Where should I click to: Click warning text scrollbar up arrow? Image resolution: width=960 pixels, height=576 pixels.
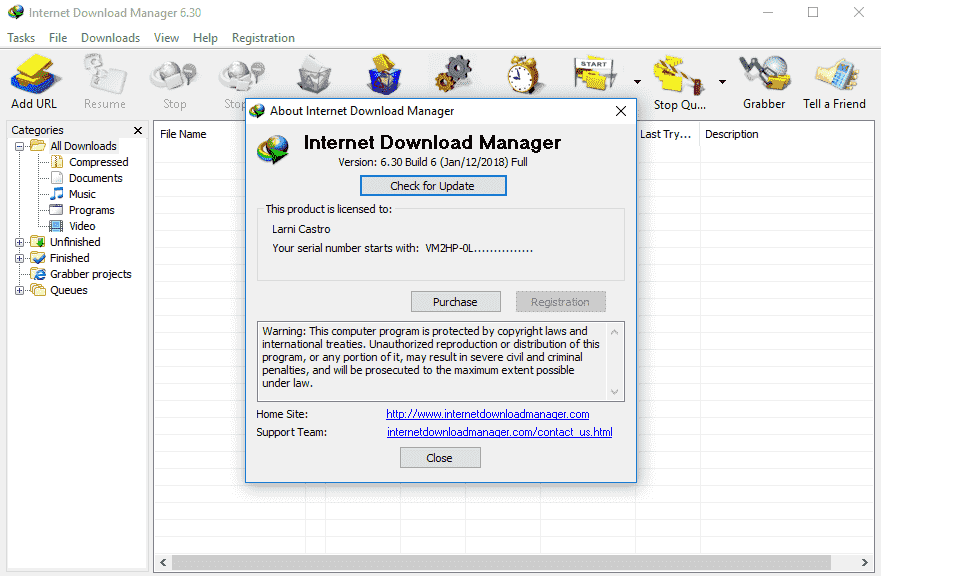point(615,332)
